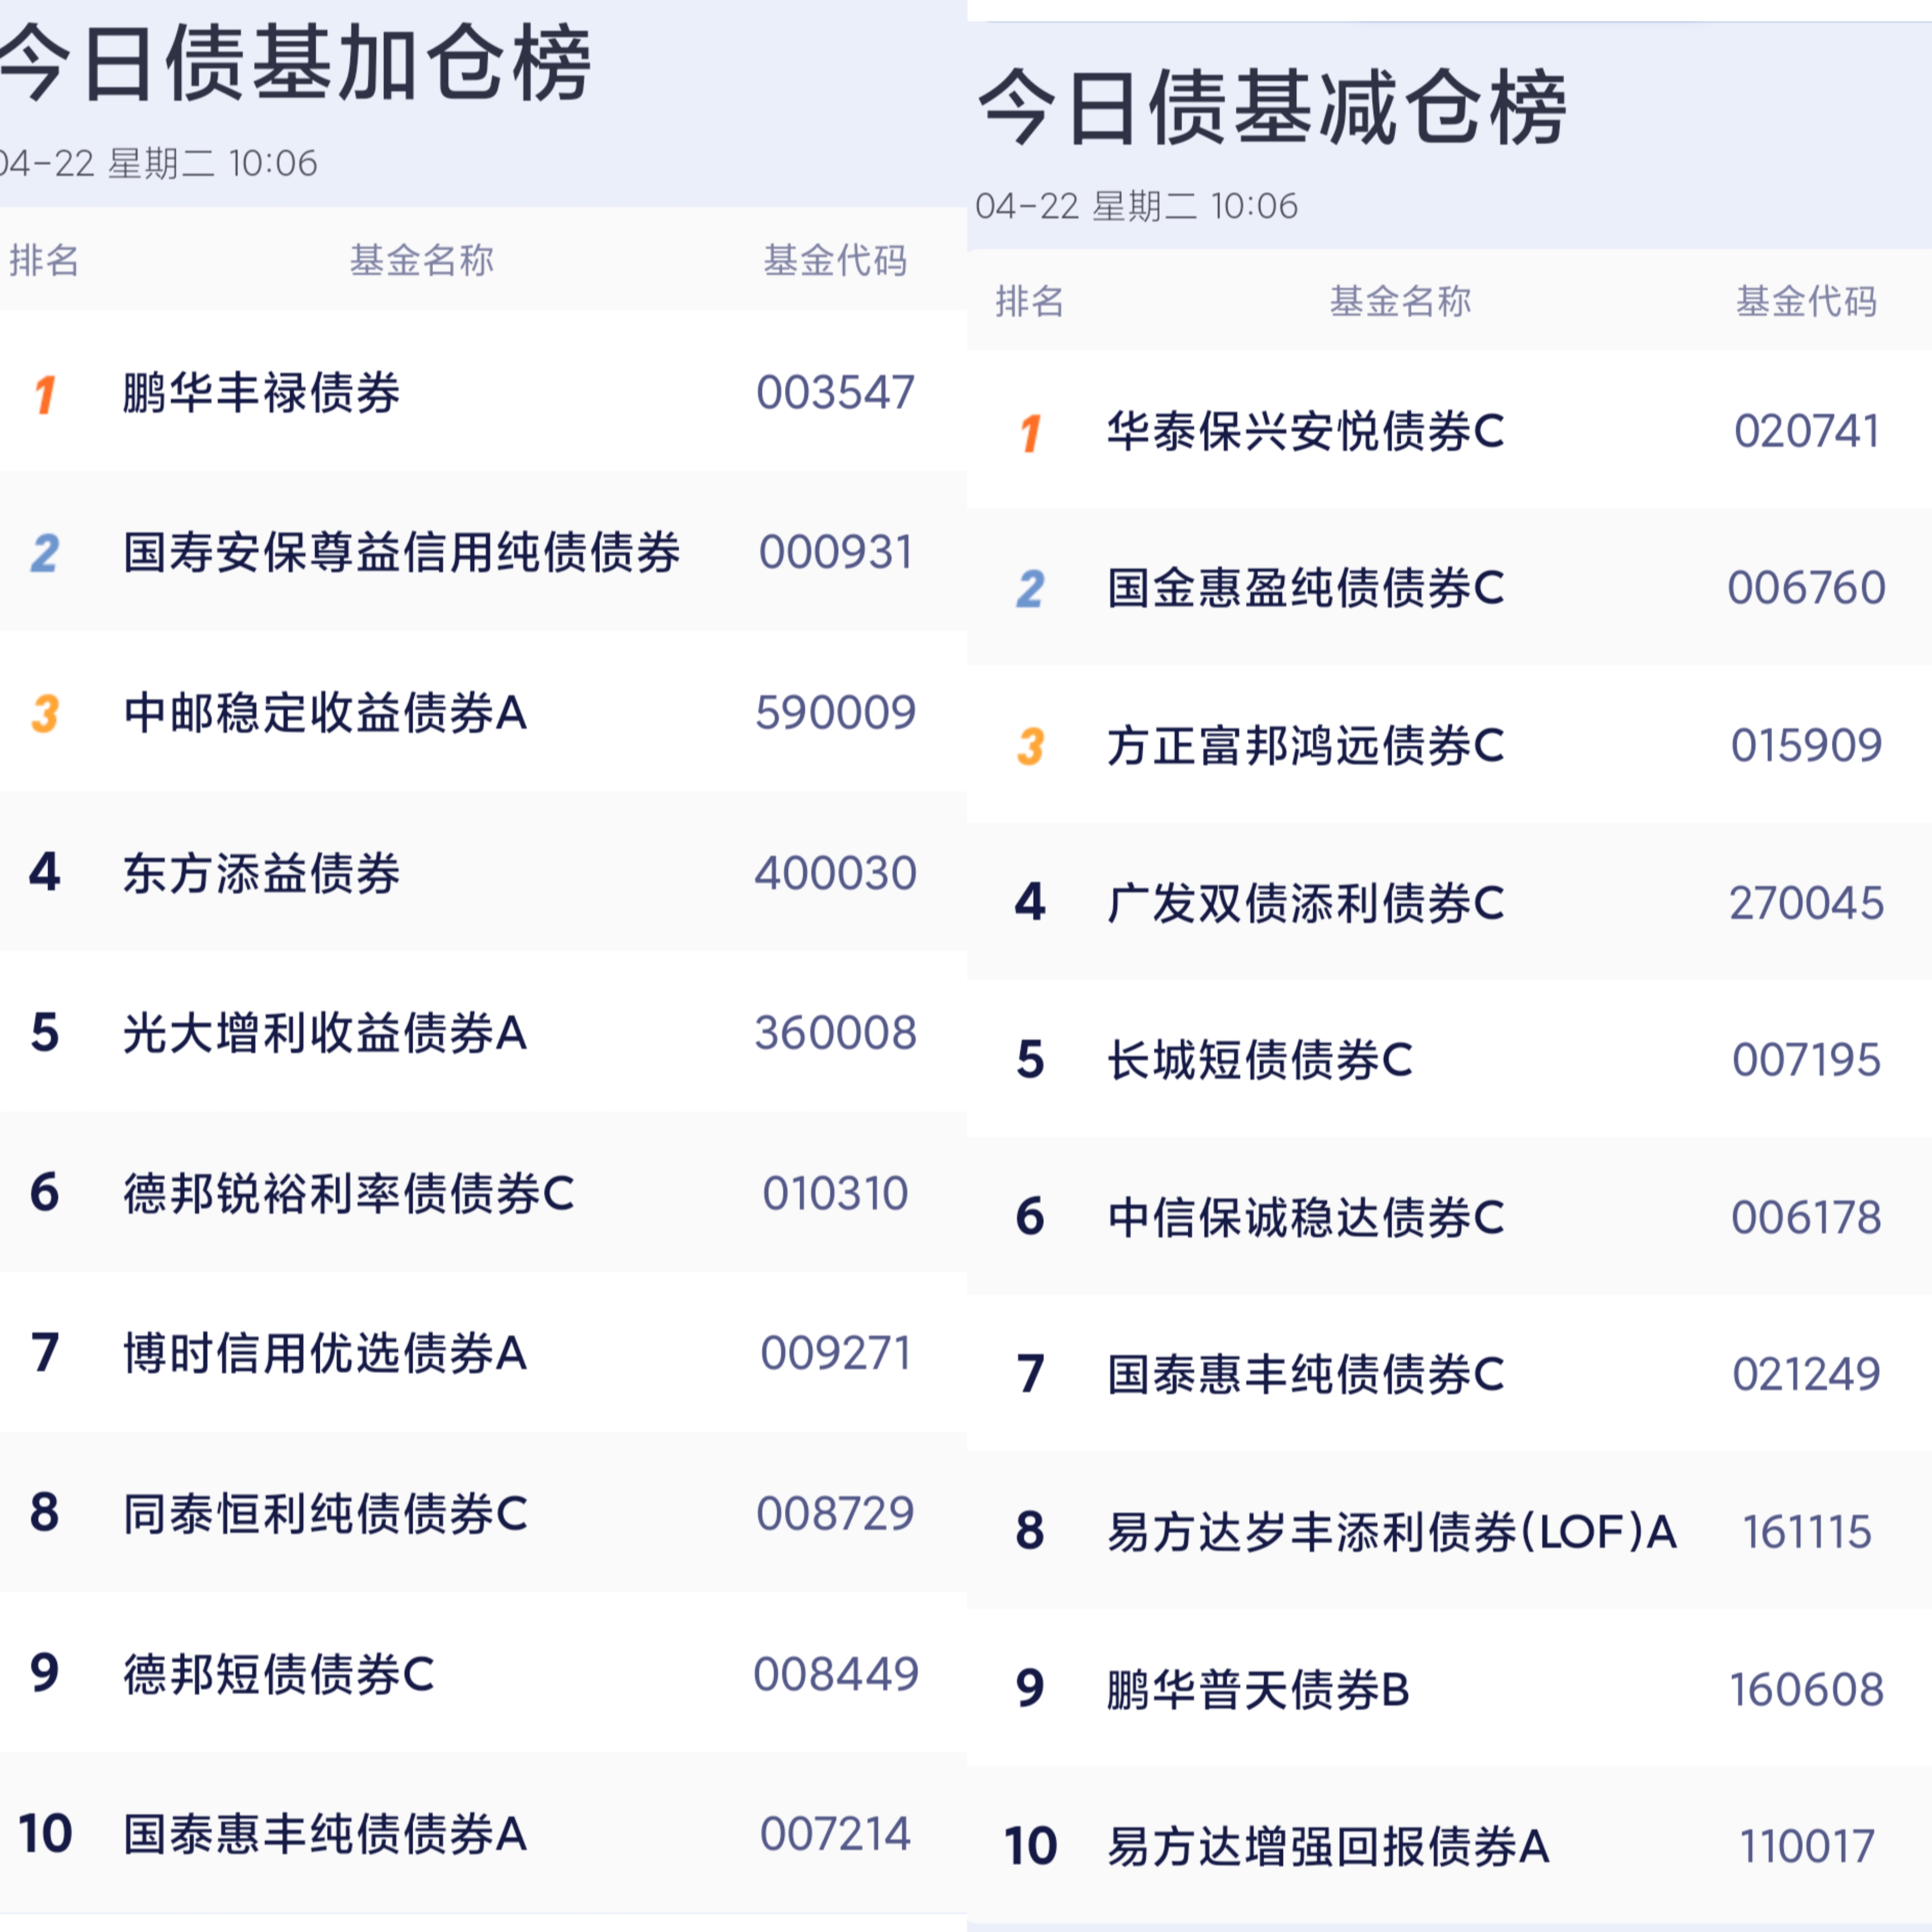Image resolution: width=1932 pixels, height=1932 pixels.
Task: Open 德邦锐裕利率债债券C
Action: 348,1193
